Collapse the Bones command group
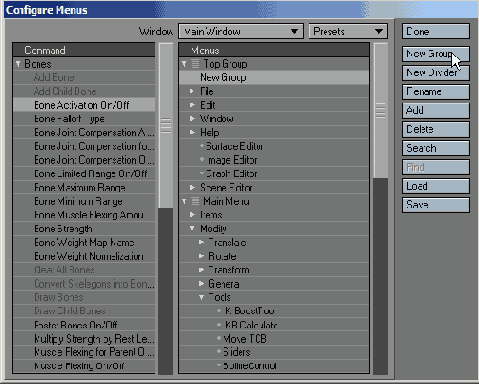The image size is (479, 384). click(18, 64)
